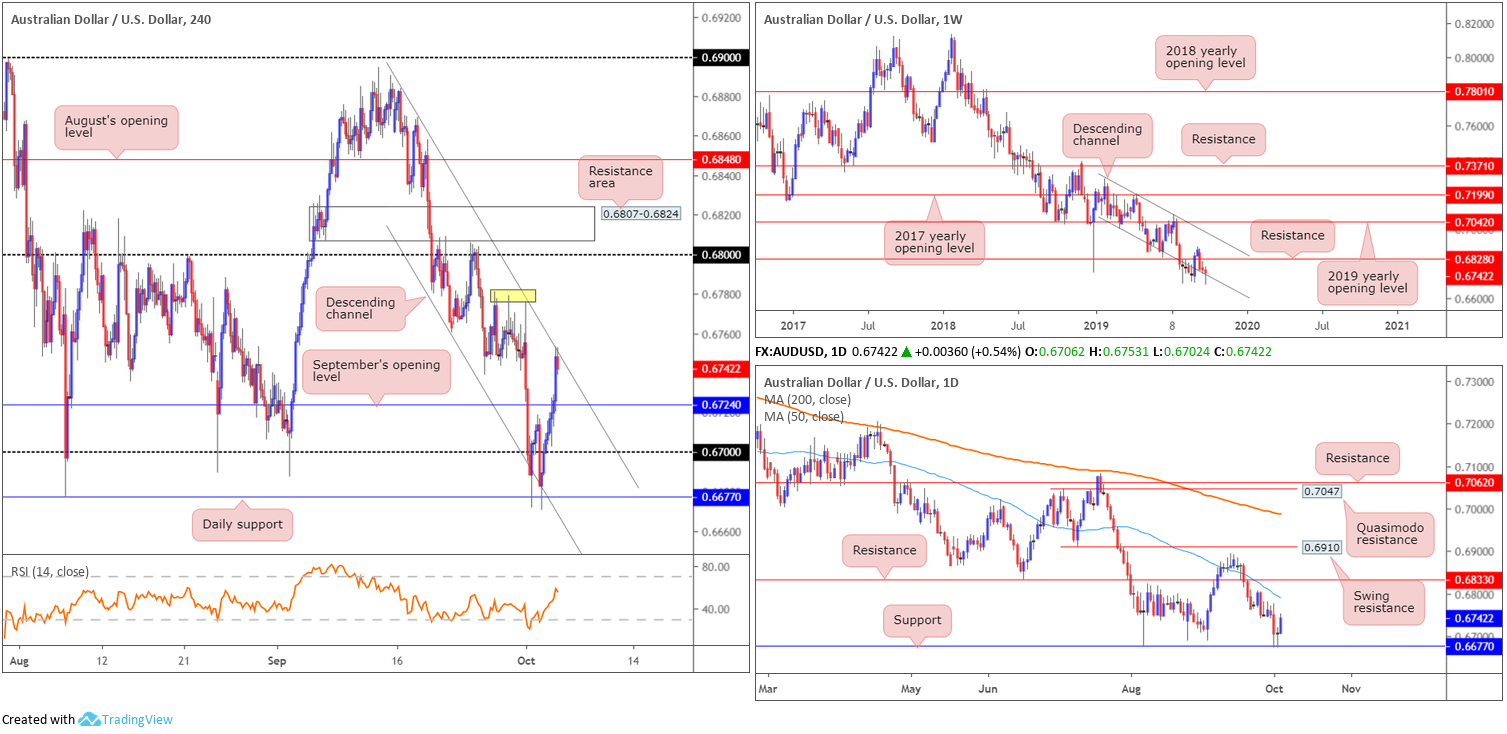
Task: Click the RSI (14, close) indicator label
Action: tap(50, 572)
